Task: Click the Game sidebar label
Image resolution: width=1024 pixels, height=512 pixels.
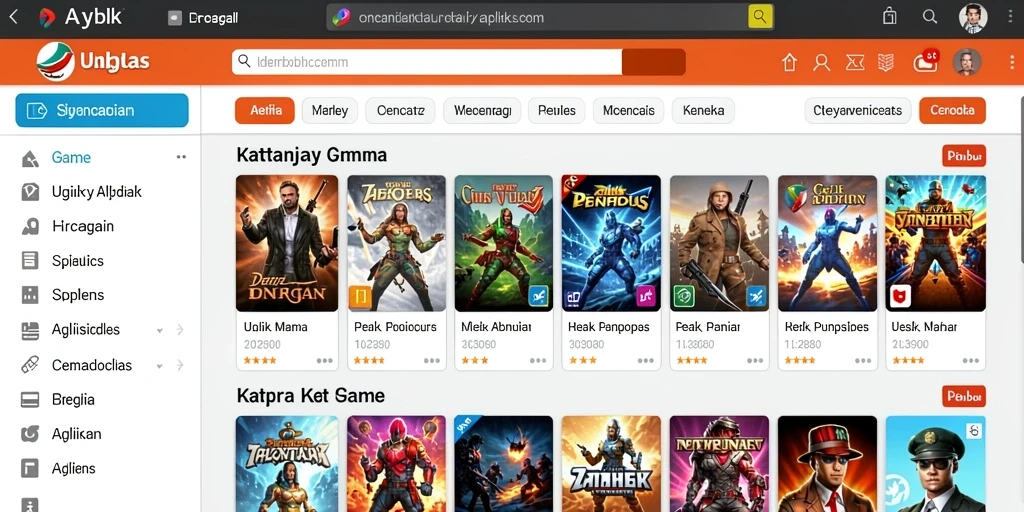Action: [71, 158]
